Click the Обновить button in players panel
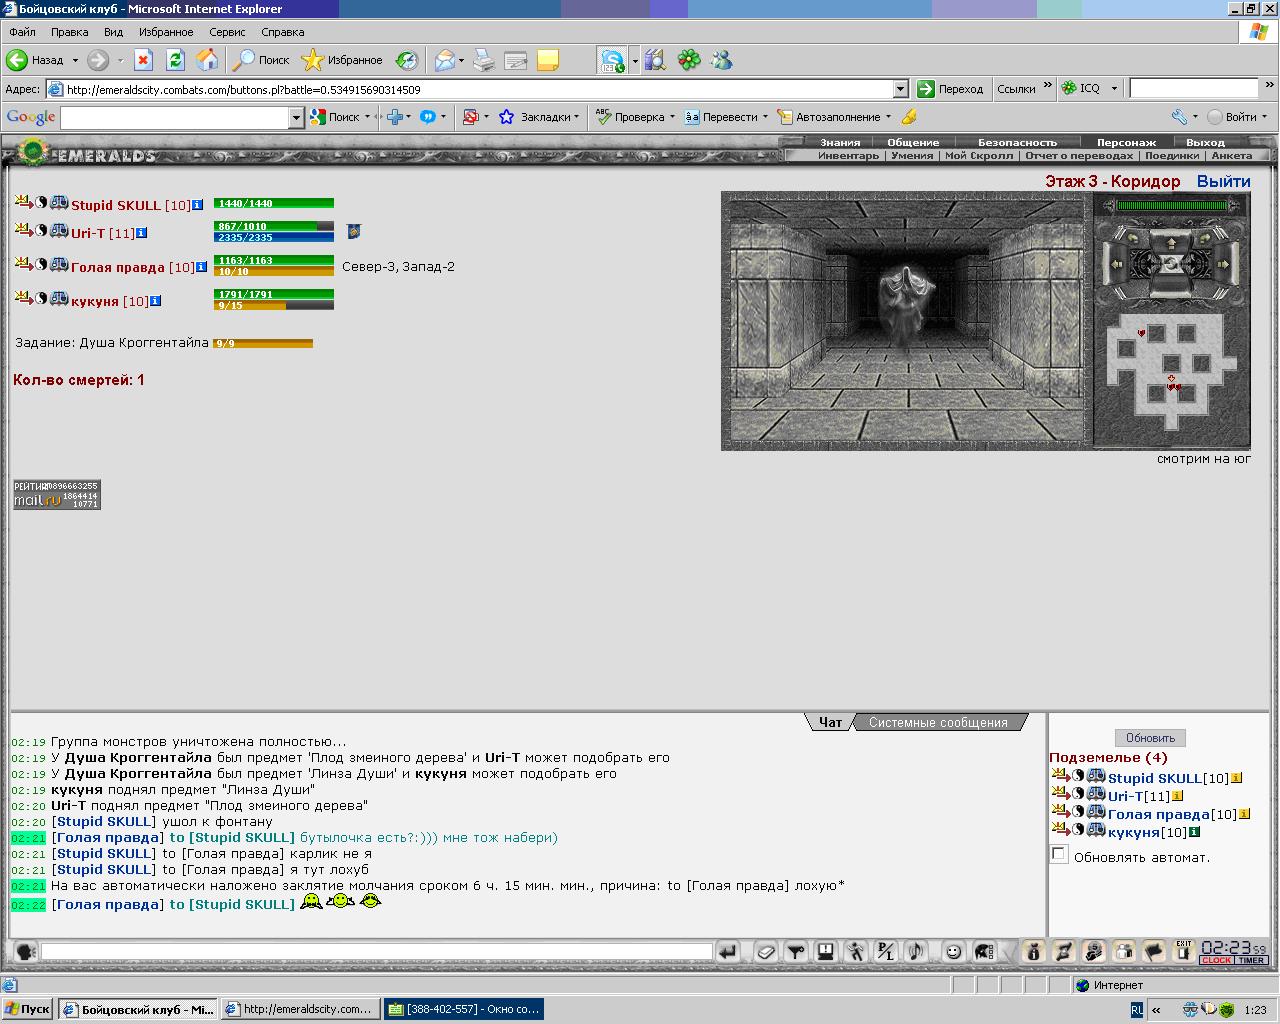This screenshot has width=1280, height=1024. point(1150,738)
